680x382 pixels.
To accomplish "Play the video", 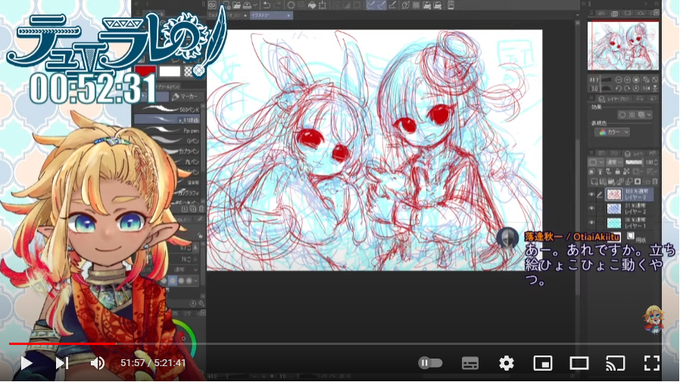I will point(26,363).
